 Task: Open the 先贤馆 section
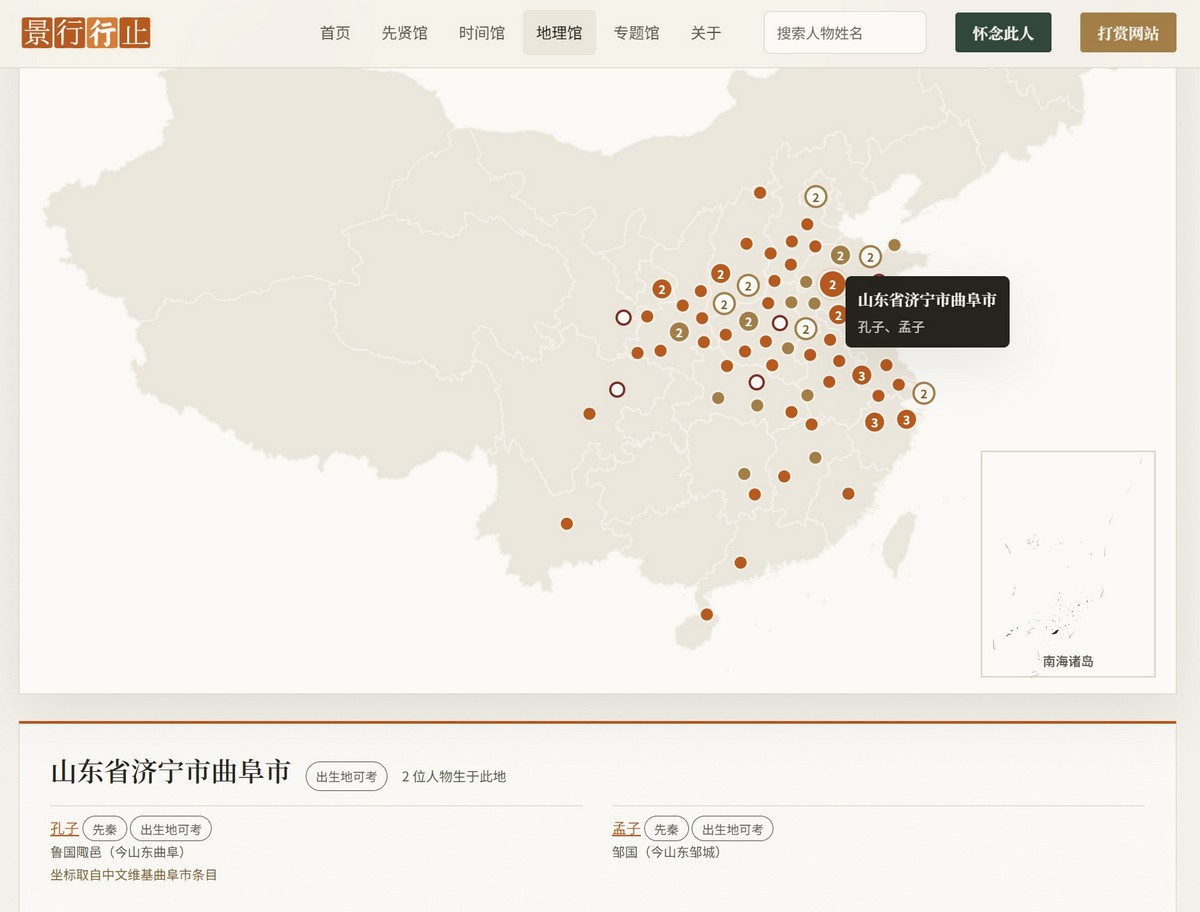(404, 33)
